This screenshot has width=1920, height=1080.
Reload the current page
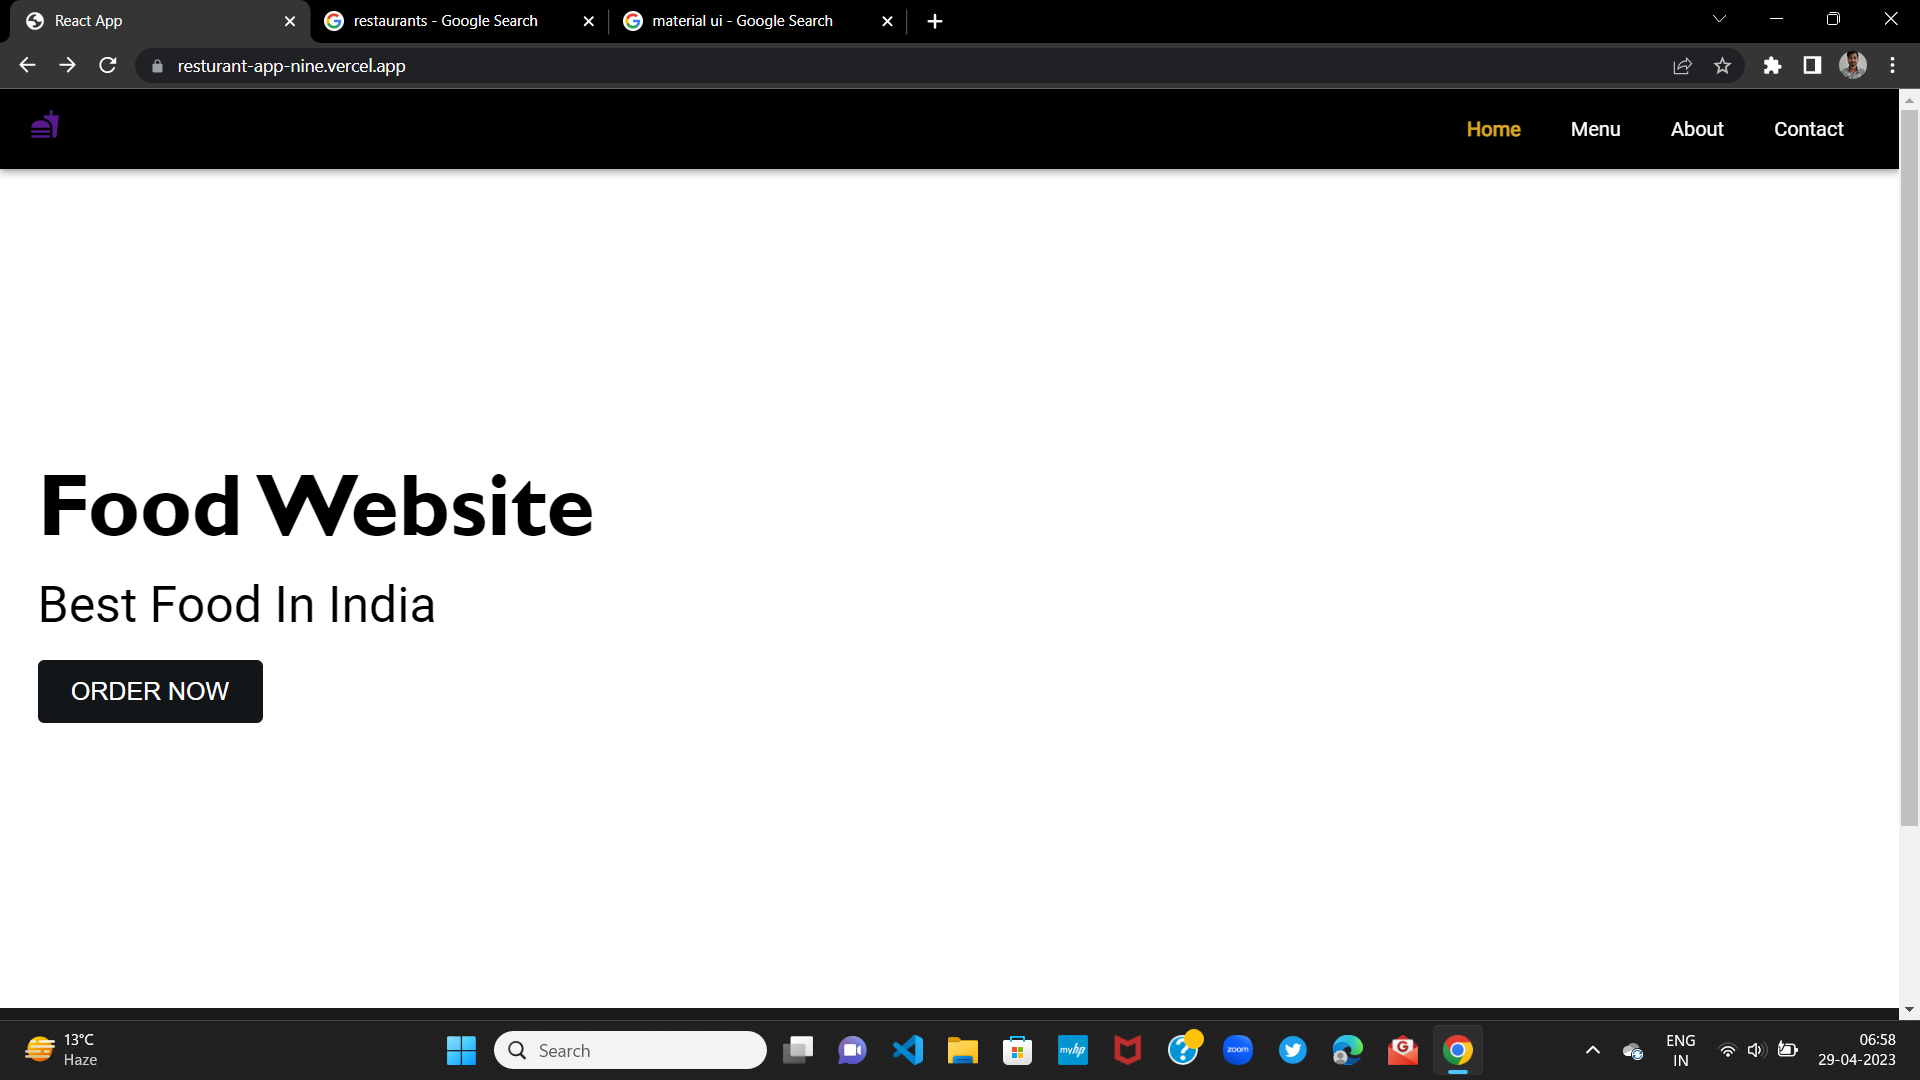click(108, 66)
